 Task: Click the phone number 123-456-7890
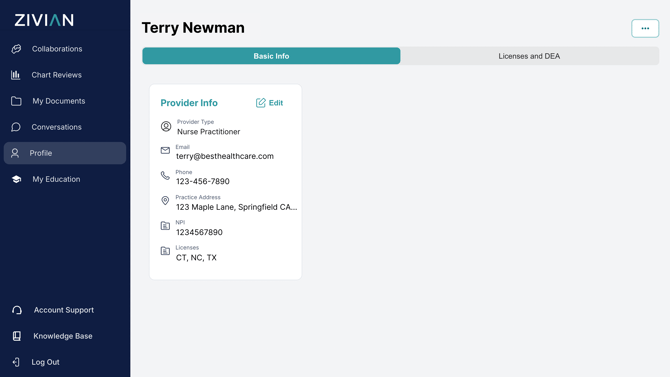(203, 181)
